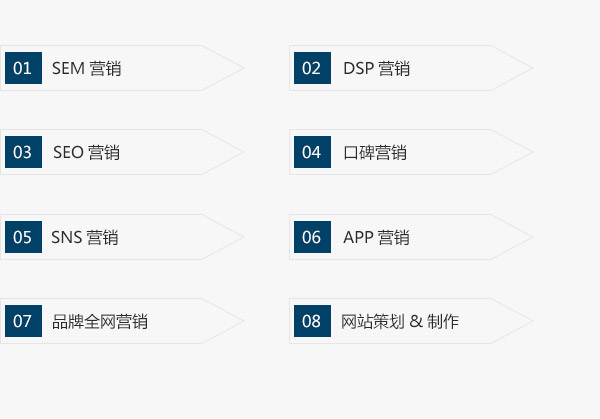Open 品牌全网营销 service entry
Viewport: 600px width, 419px height.
tap(100, 321)
